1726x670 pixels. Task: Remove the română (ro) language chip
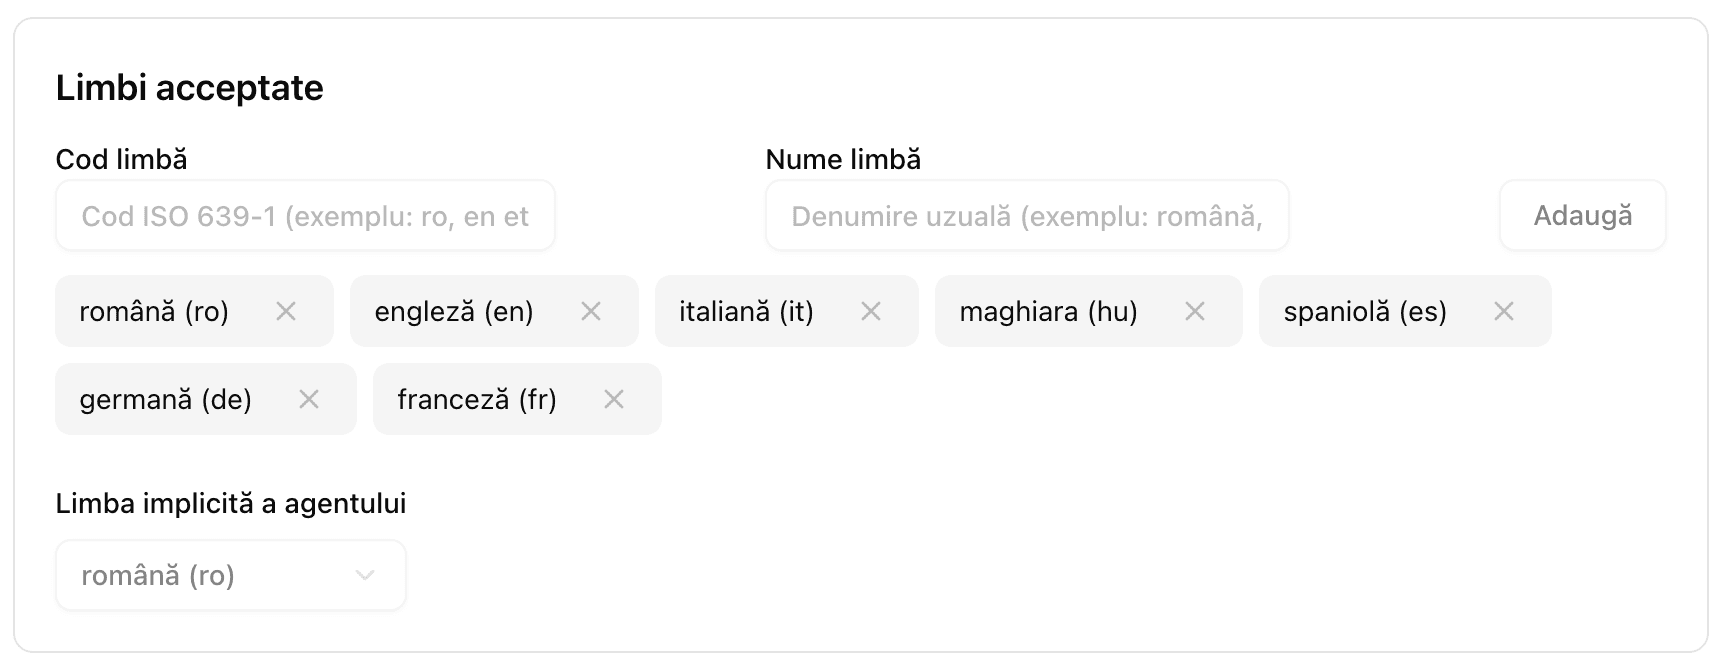click(x=287, y=311)
